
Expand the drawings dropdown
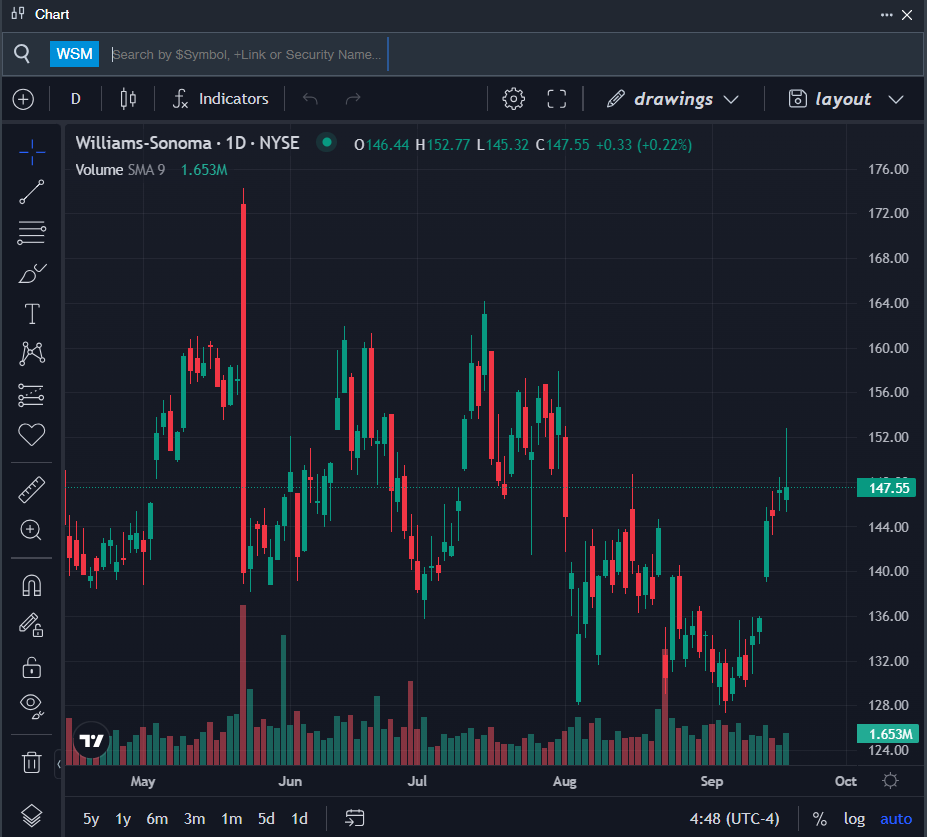pyautogui.click(x=673, y=99)
